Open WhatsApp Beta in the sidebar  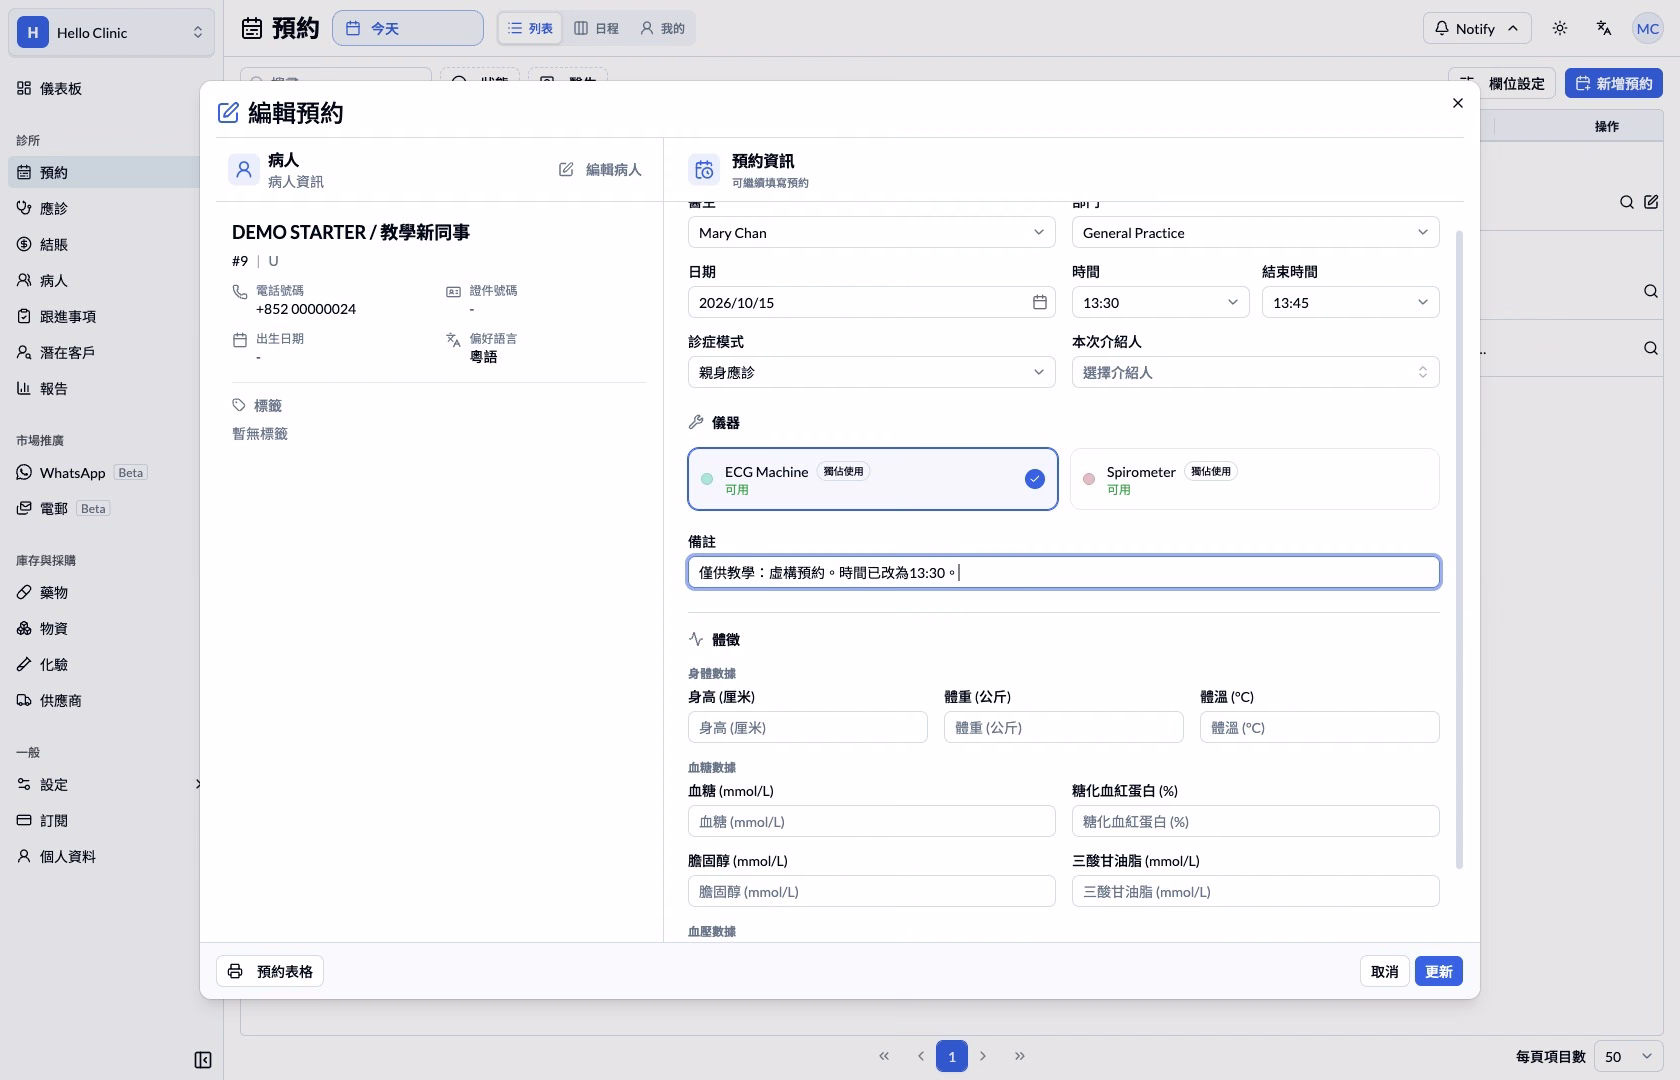[x=104, y=472]
